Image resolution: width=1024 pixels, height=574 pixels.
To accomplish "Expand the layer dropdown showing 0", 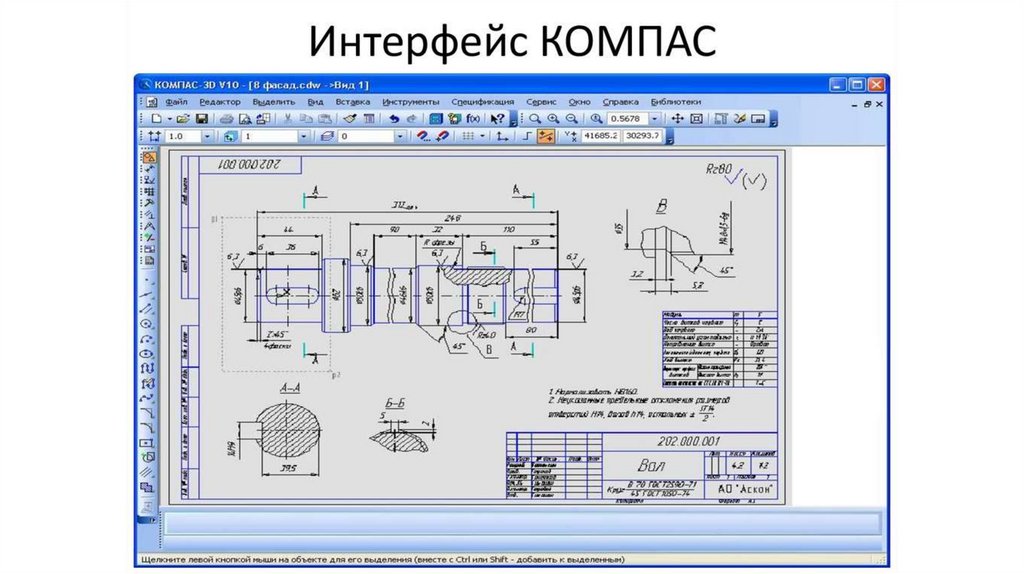I will pyautogui.click(x=400, y=136).
